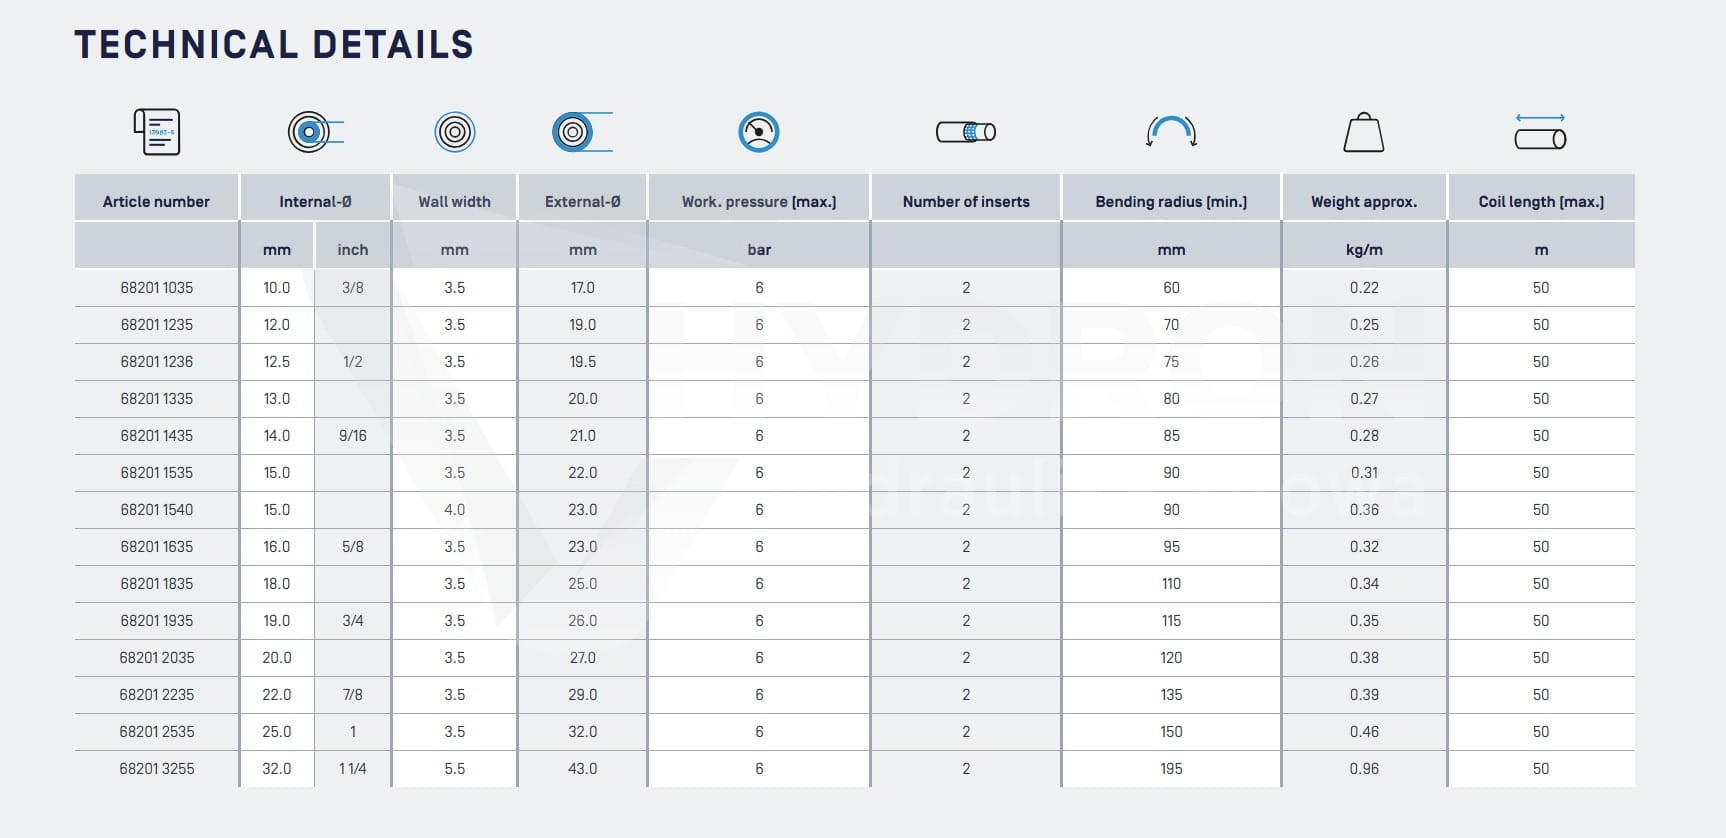Click the external diameter hose icon
The image size is (1726, 838).
(x=582, y=132)
